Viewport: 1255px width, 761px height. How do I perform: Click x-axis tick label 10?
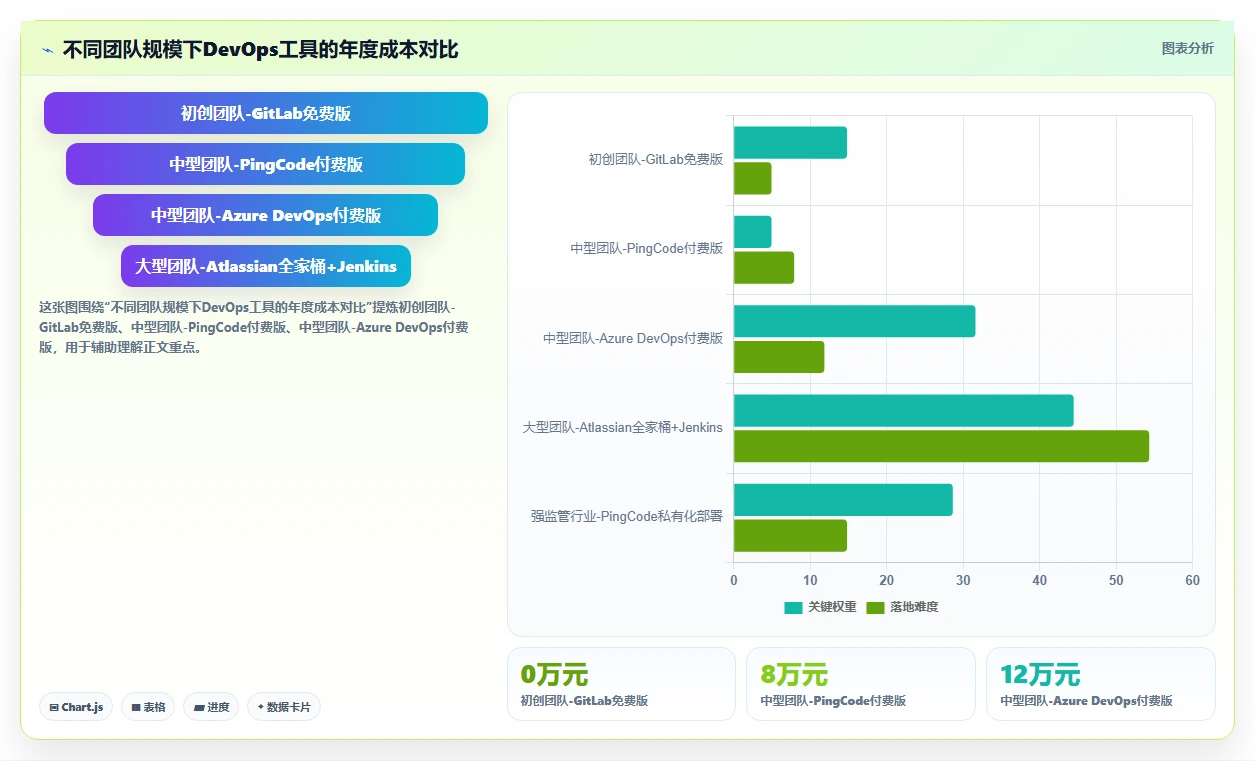[x=810, y=580]
